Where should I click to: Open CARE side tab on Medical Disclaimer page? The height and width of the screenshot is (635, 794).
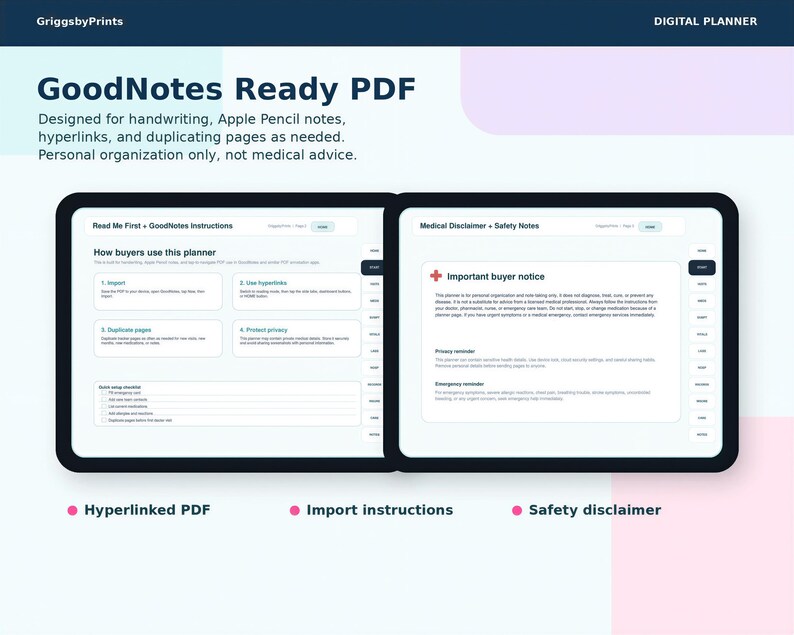click(x=702, y=418)
